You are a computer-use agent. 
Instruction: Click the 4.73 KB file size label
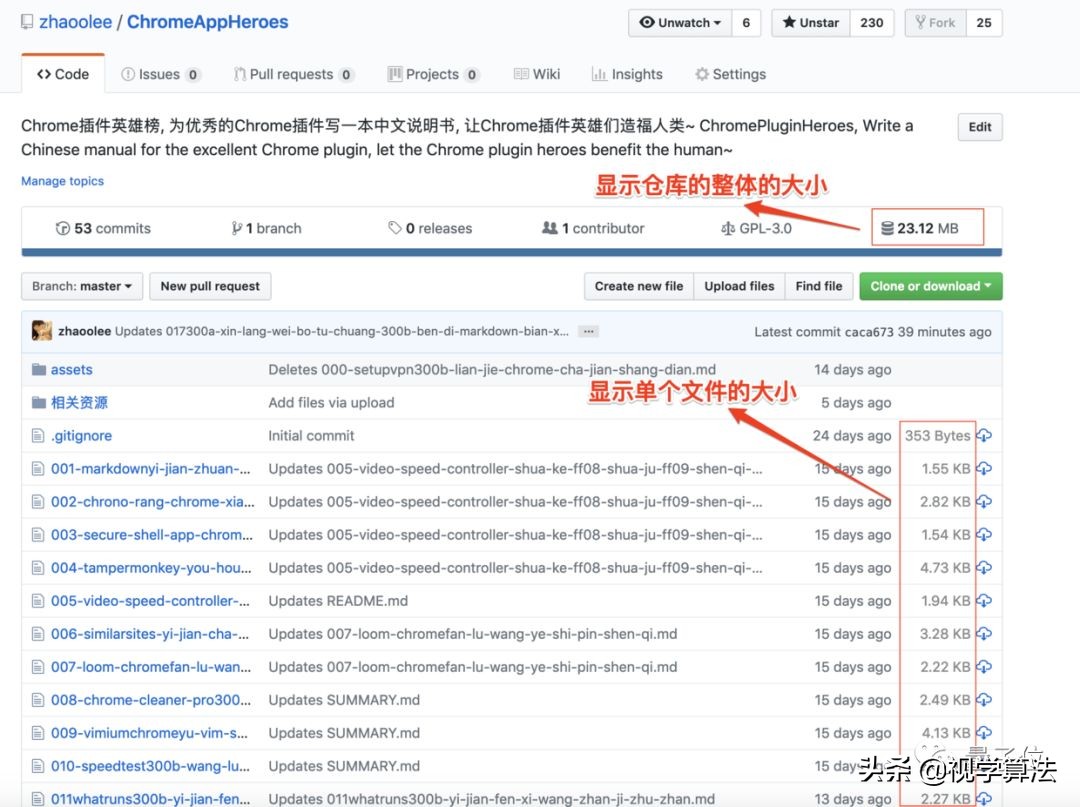(945, 568)
